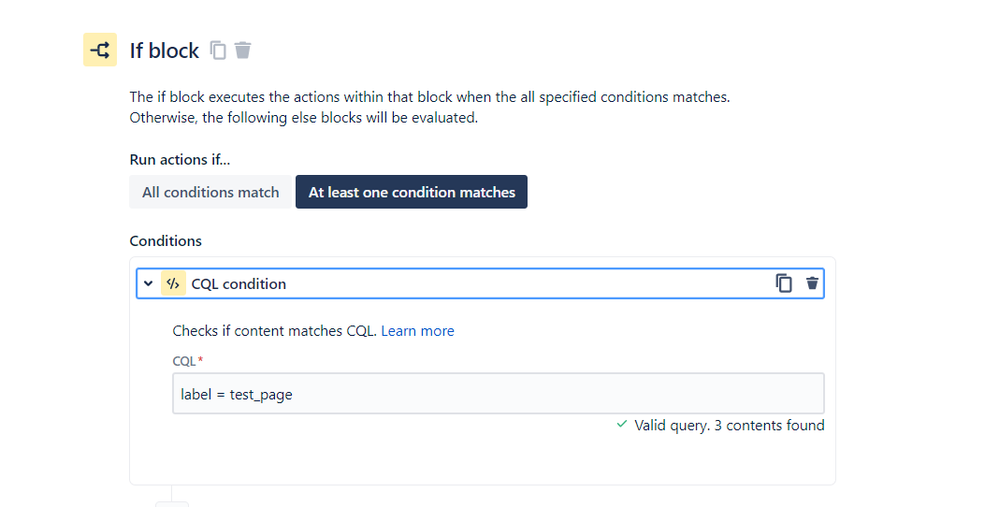Click the CQL required field label

[x=187, y=361]
